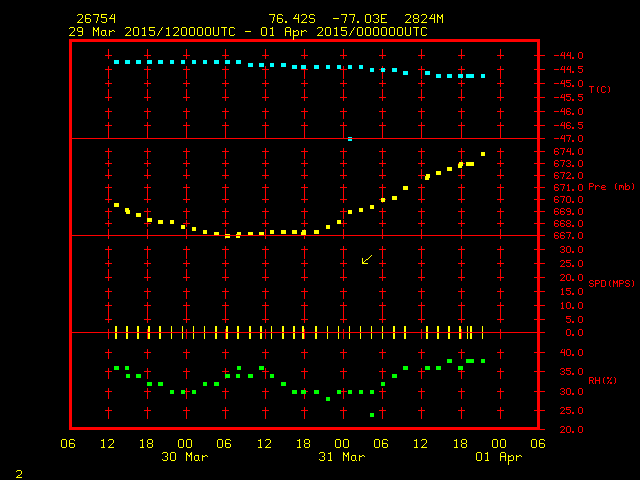The height and width of the screenshot is (480, 640).
Task: Click the 35.0 humidity tick value
Action: tap(571, 372)
